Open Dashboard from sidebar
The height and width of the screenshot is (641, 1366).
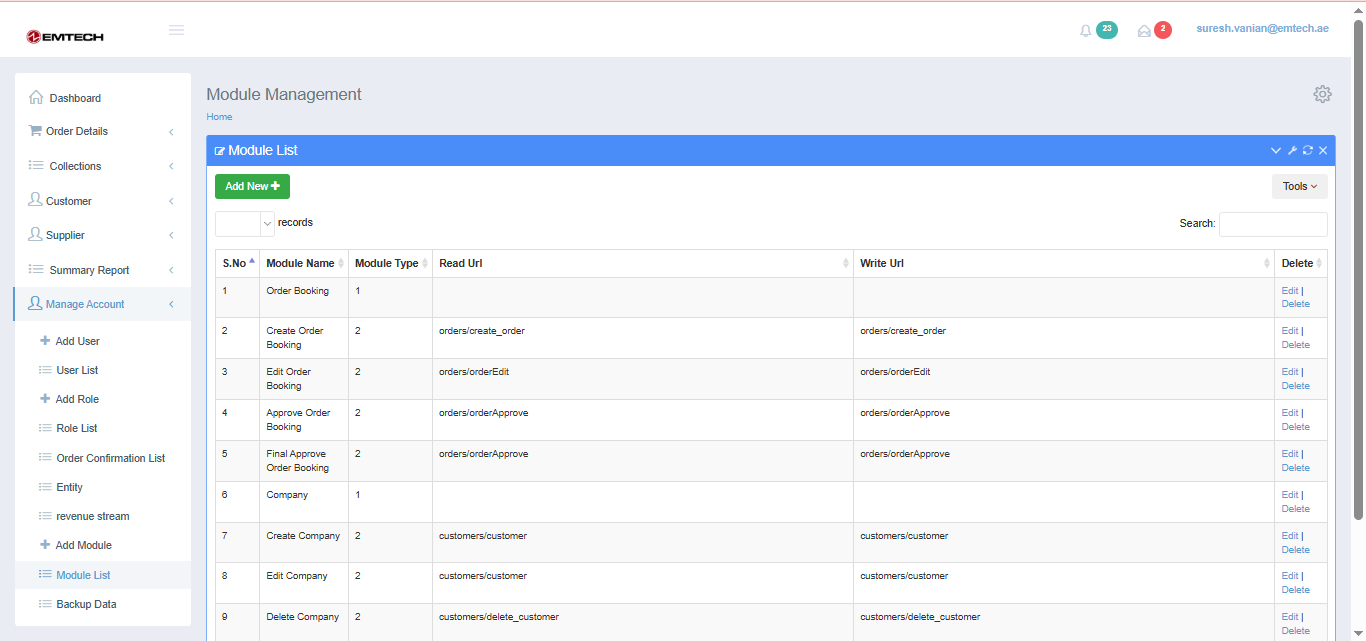(x=75, y=98)
